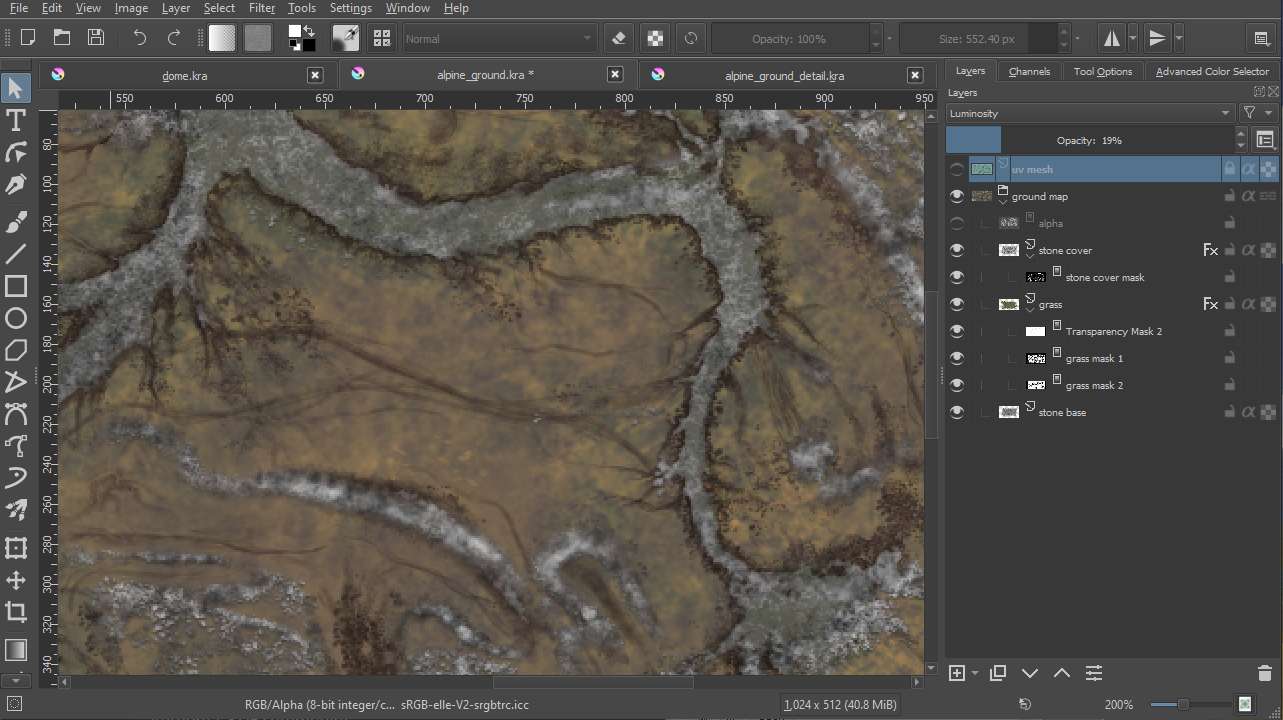Undo the last action
The height and width of the screenshot is (720, 1283).
point(140,38)
